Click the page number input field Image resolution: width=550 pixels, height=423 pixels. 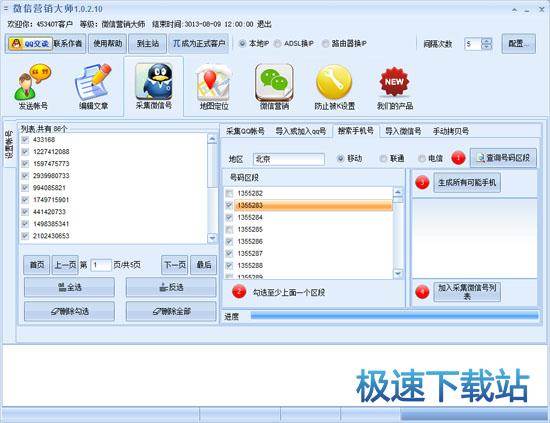coord(101,265)
